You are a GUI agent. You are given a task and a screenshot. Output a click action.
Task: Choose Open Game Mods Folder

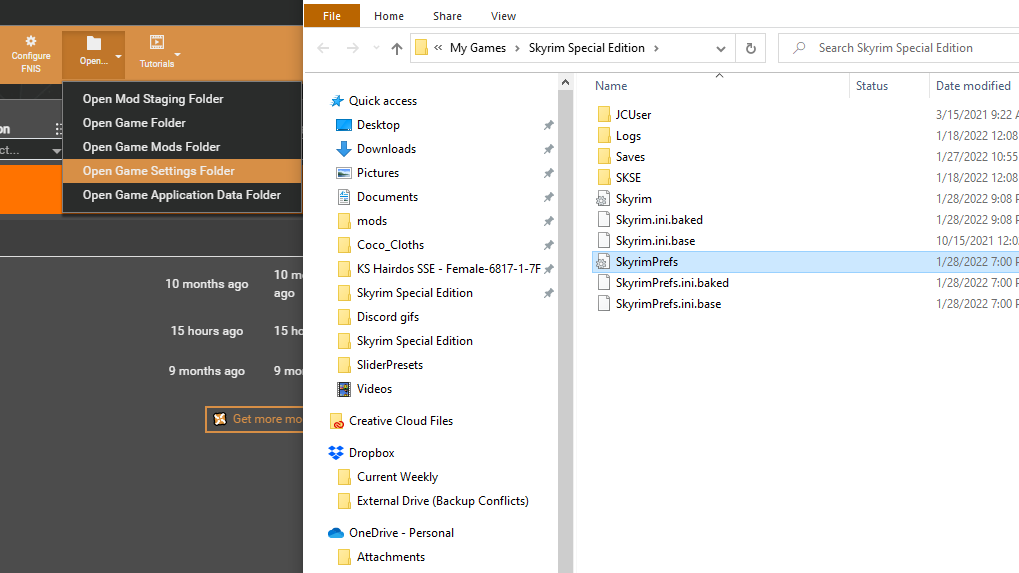(x=182, y=147)
